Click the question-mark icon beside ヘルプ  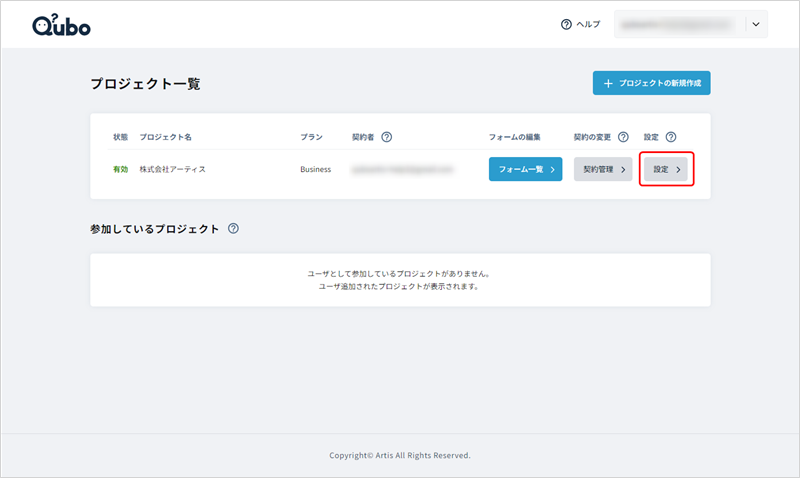[566, 25]
